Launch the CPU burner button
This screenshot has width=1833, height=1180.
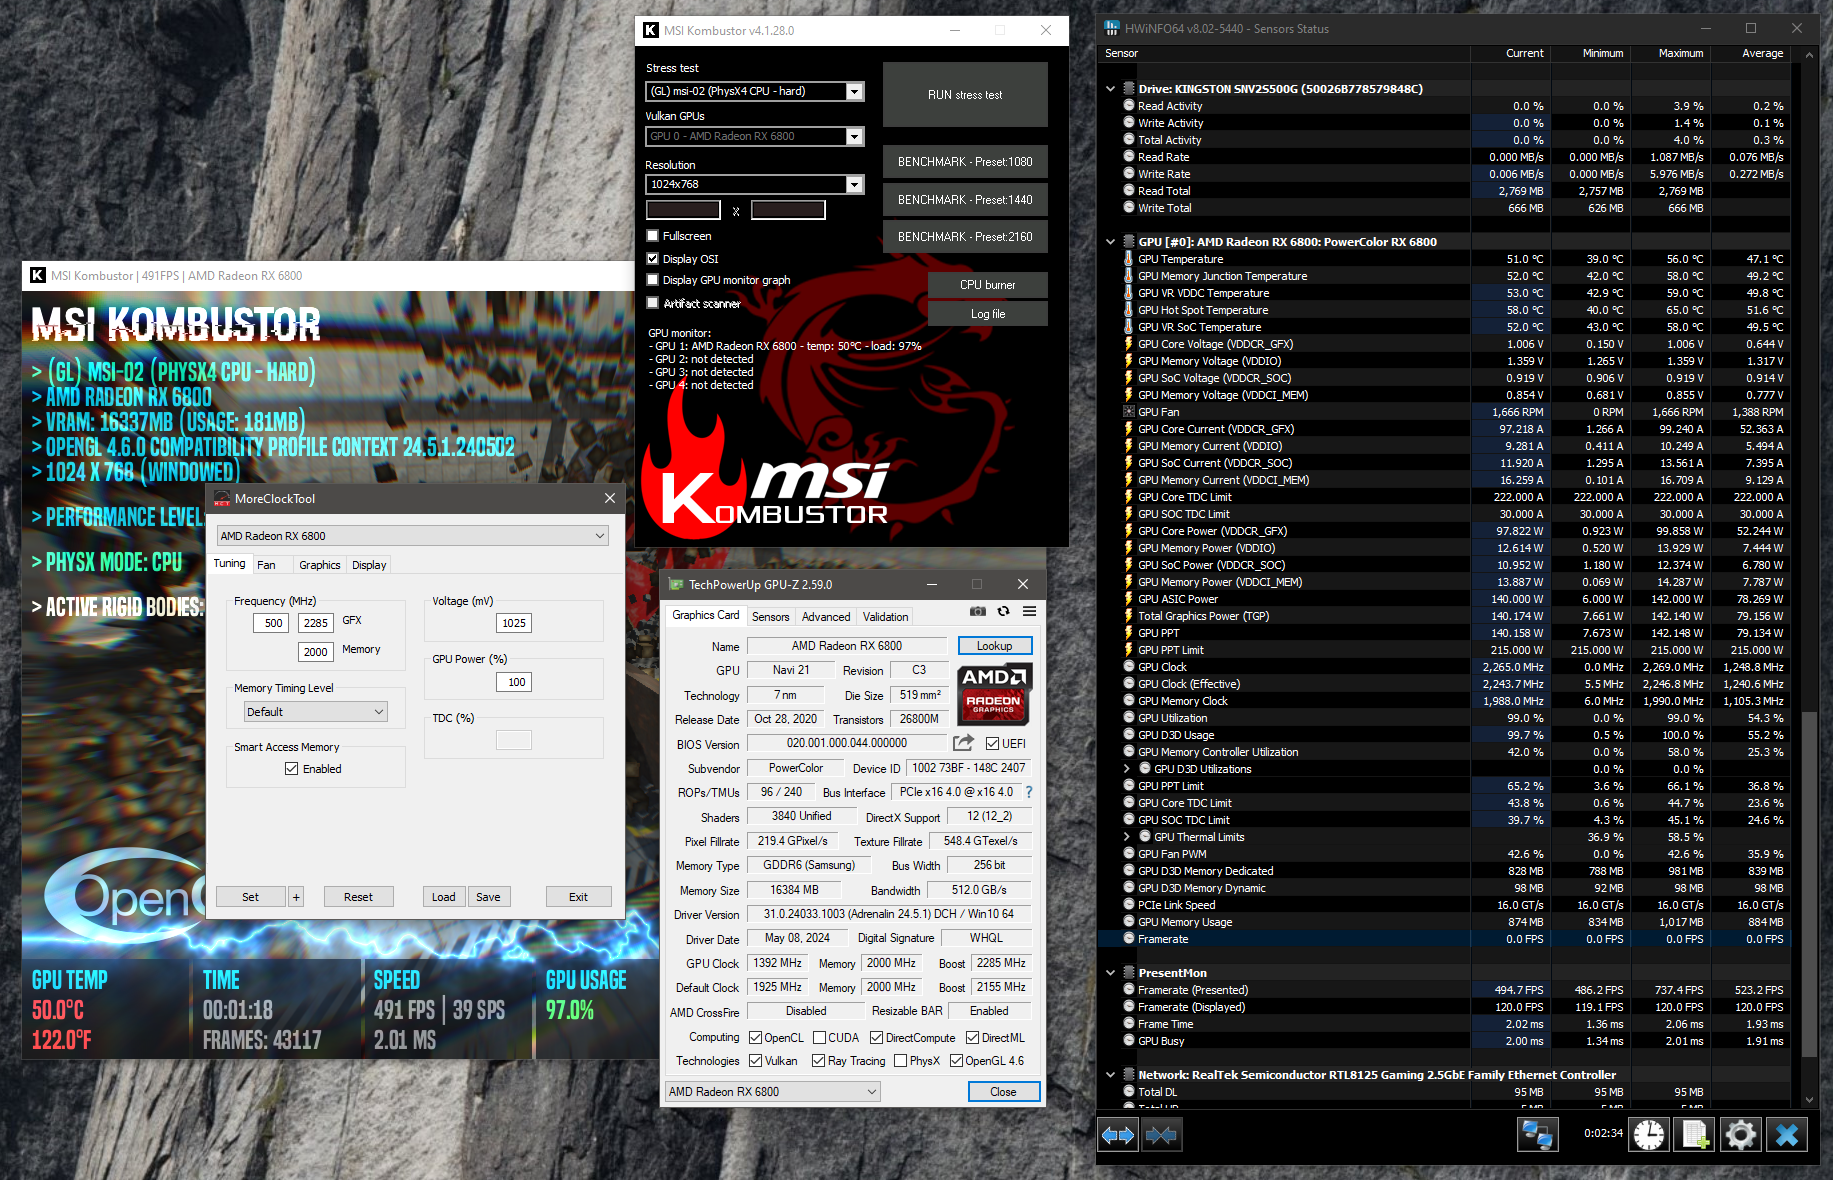point(988,285)
